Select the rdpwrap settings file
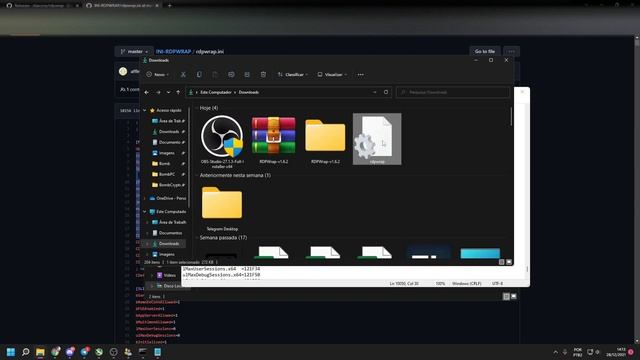The width and height of the screenshot is (640, 360). pos(377,139)
